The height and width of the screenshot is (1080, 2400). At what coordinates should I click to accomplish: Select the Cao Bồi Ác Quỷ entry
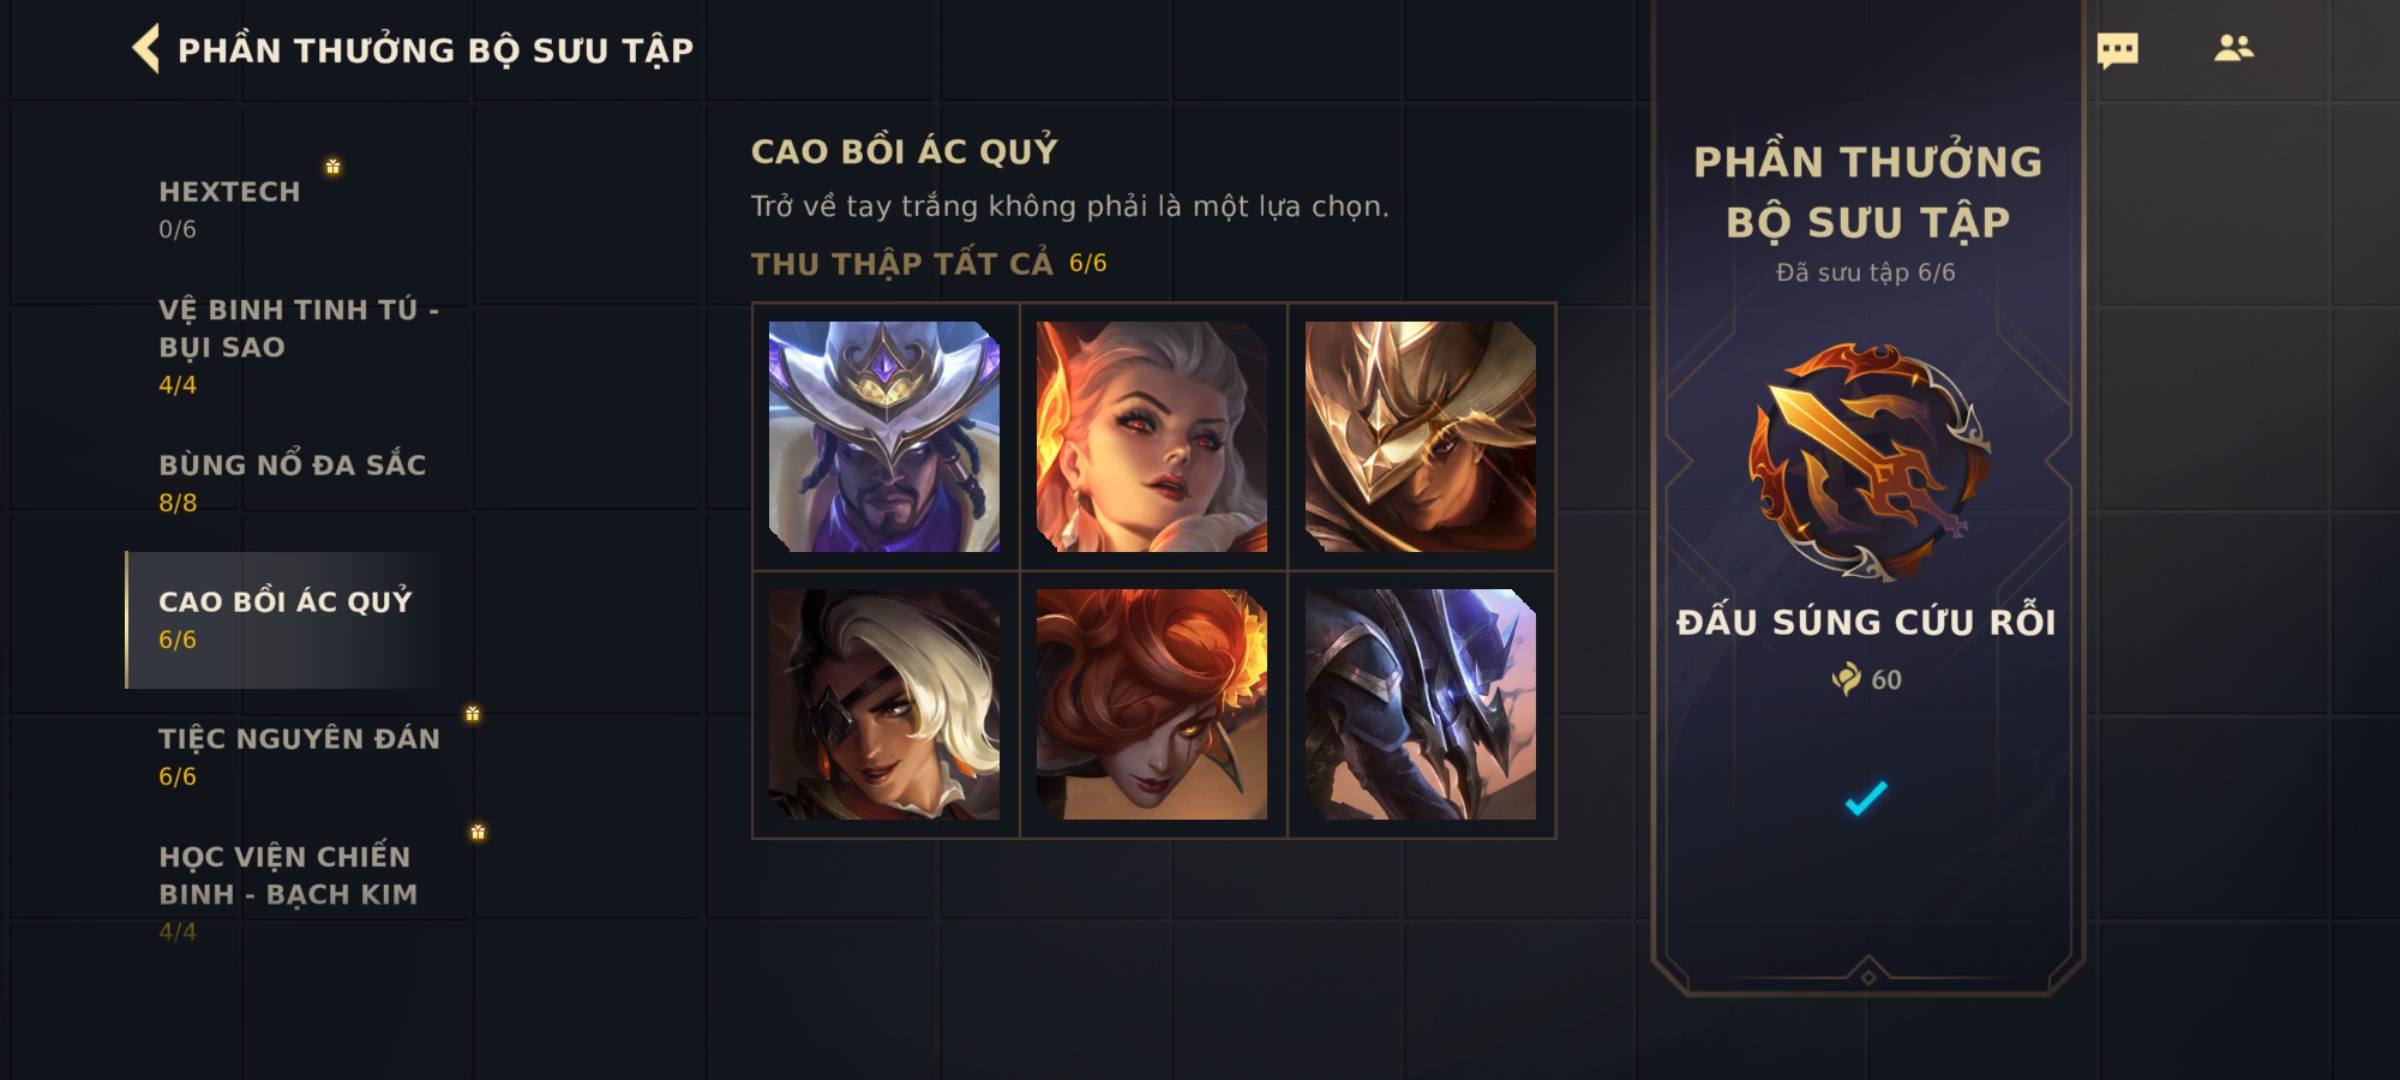coord(285,620)
